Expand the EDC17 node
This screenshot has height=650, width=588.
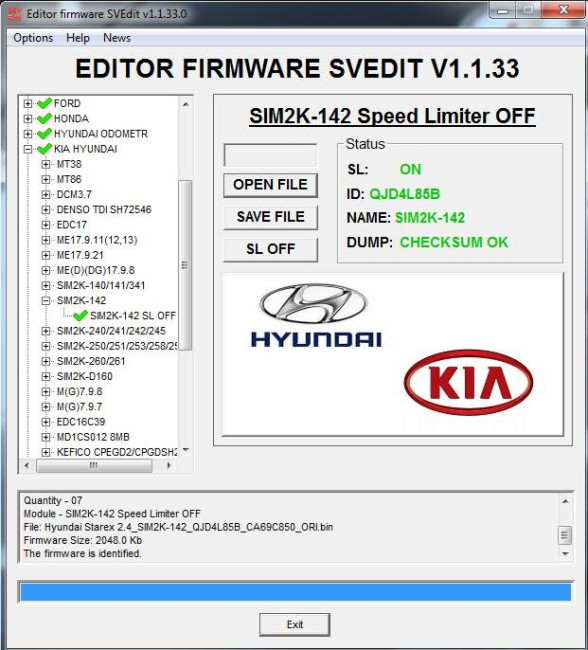[x=46, y=225]
